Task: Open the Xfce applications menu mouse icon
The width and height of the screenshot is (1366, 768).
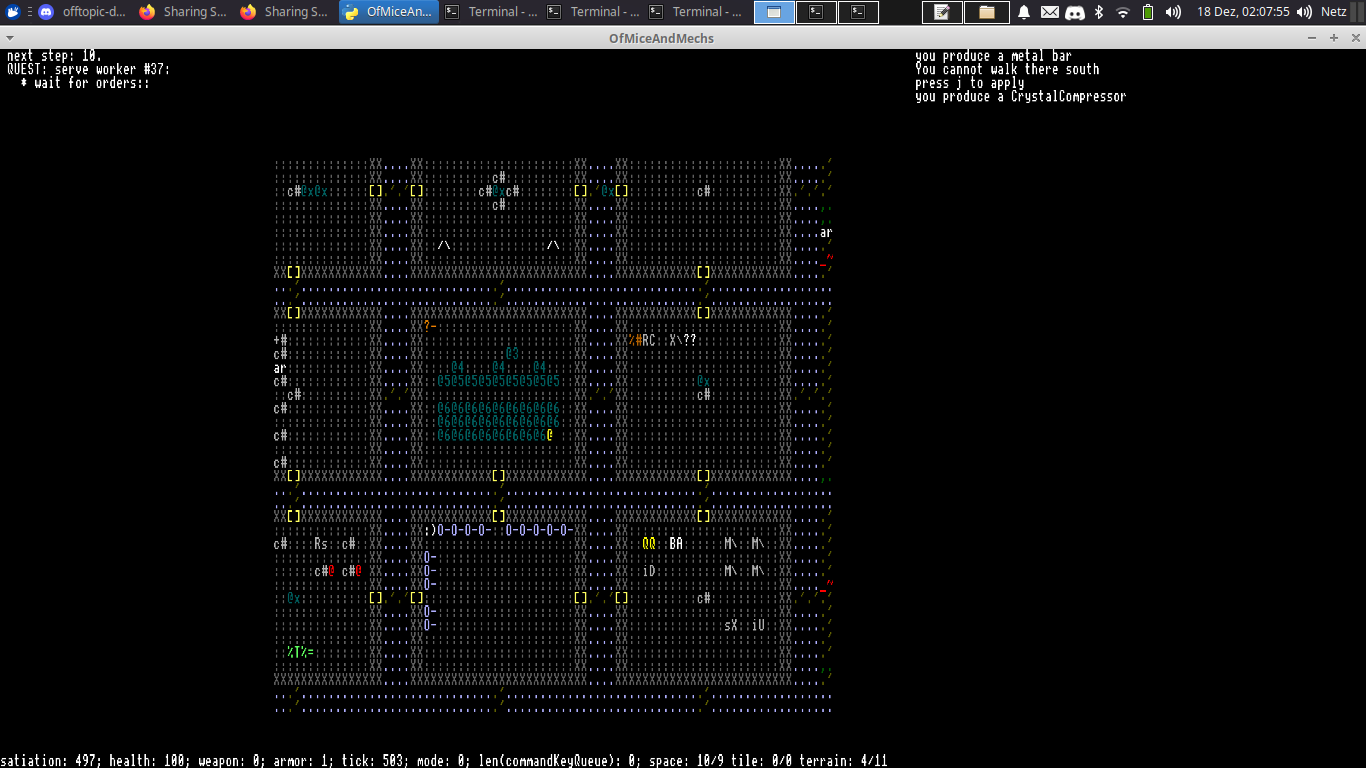Action: 14,12
